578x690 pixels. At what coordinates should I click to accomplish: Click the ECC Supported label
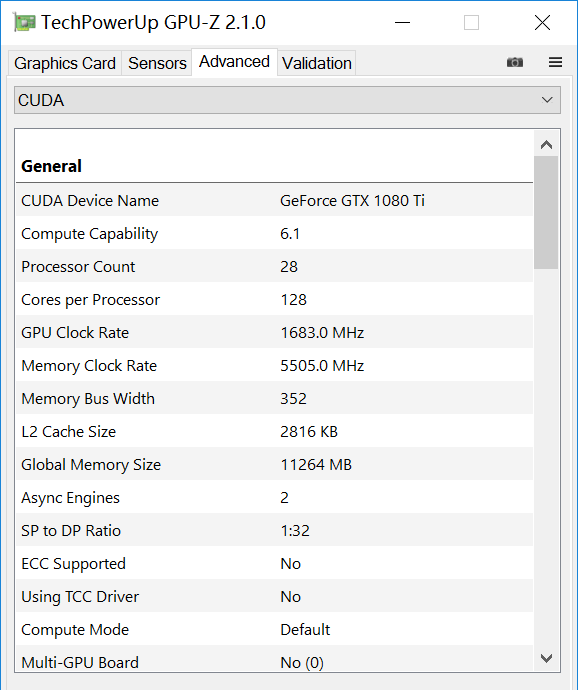click(74, 564)
